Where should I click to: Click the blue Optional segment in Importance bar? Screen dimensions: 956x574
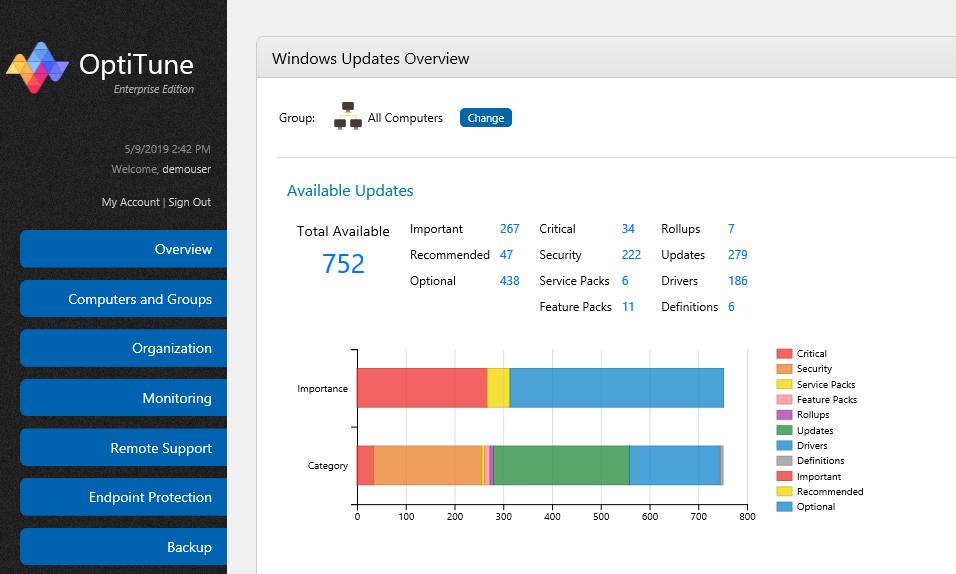tap(616, 388)
